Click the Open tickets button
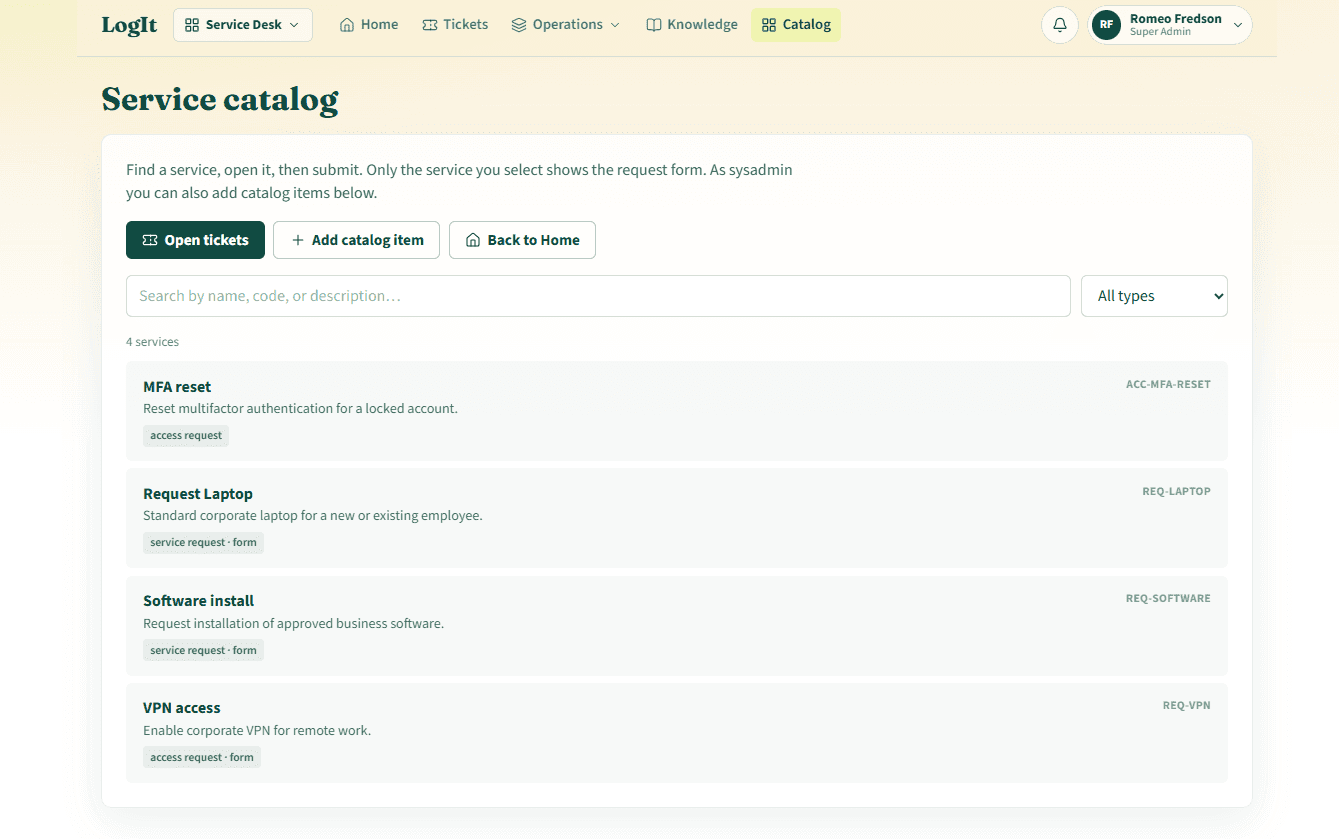Screen dimensions: 1339x839 click(x=195, y=240)
